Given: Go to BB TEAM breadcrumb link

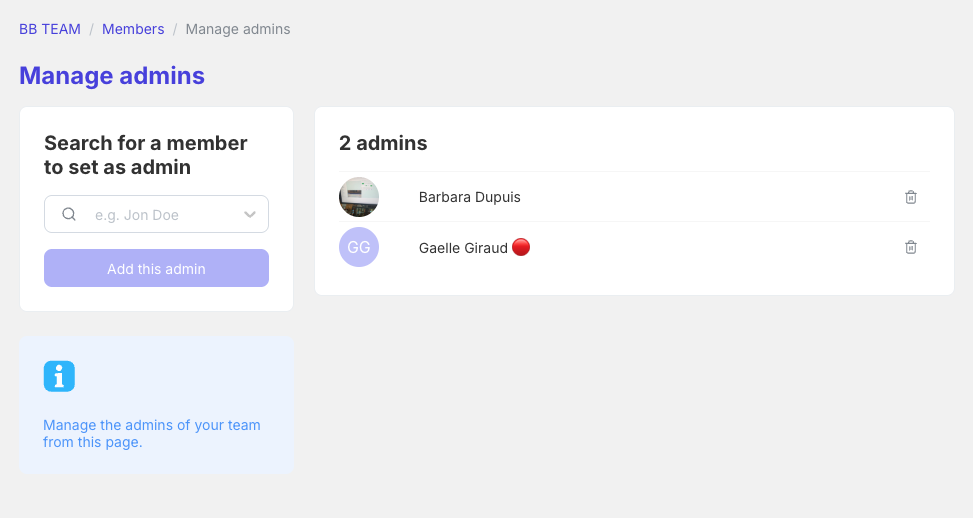Looking at the screenshot, I should tap(50, 29).
